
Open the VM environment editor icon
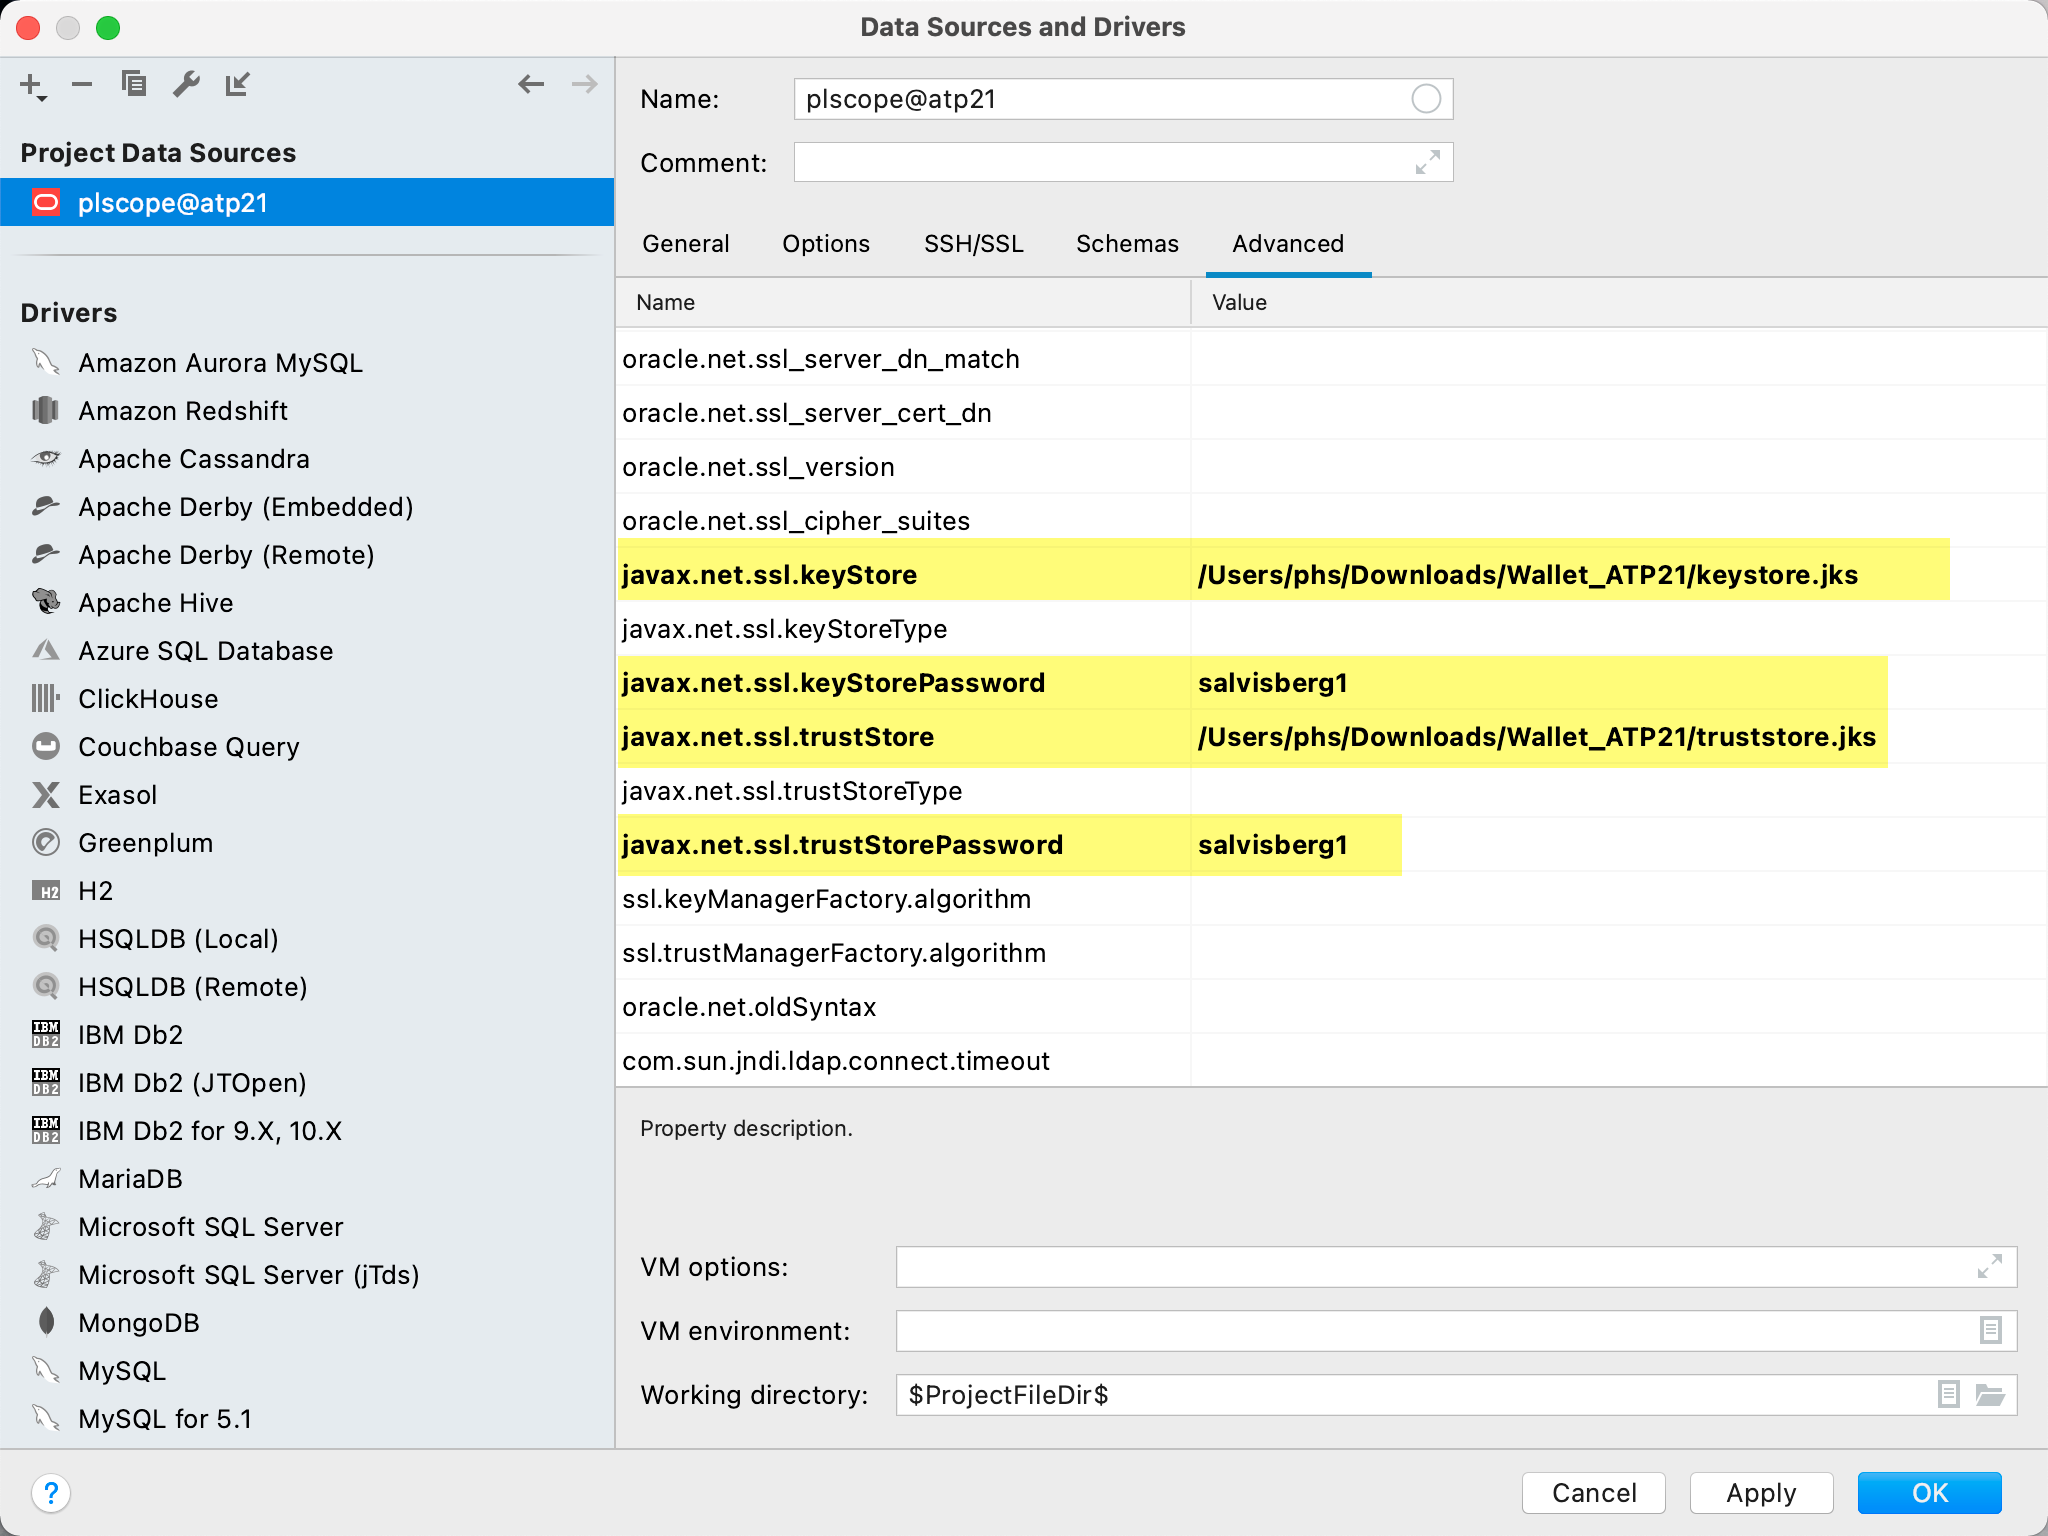[x=1990, y=1330]
